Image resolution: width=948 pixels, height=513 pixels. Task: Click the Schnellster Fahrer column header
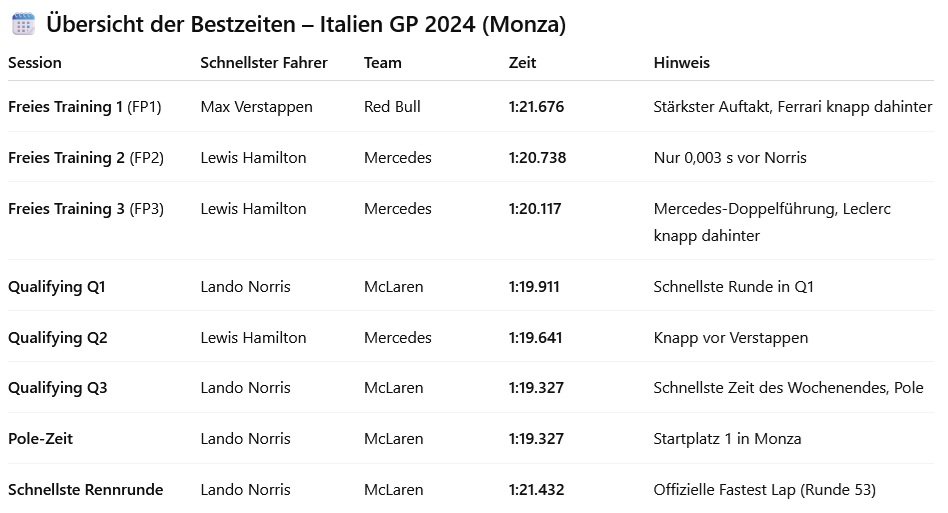pyautogui.click(x=264, y=62)
